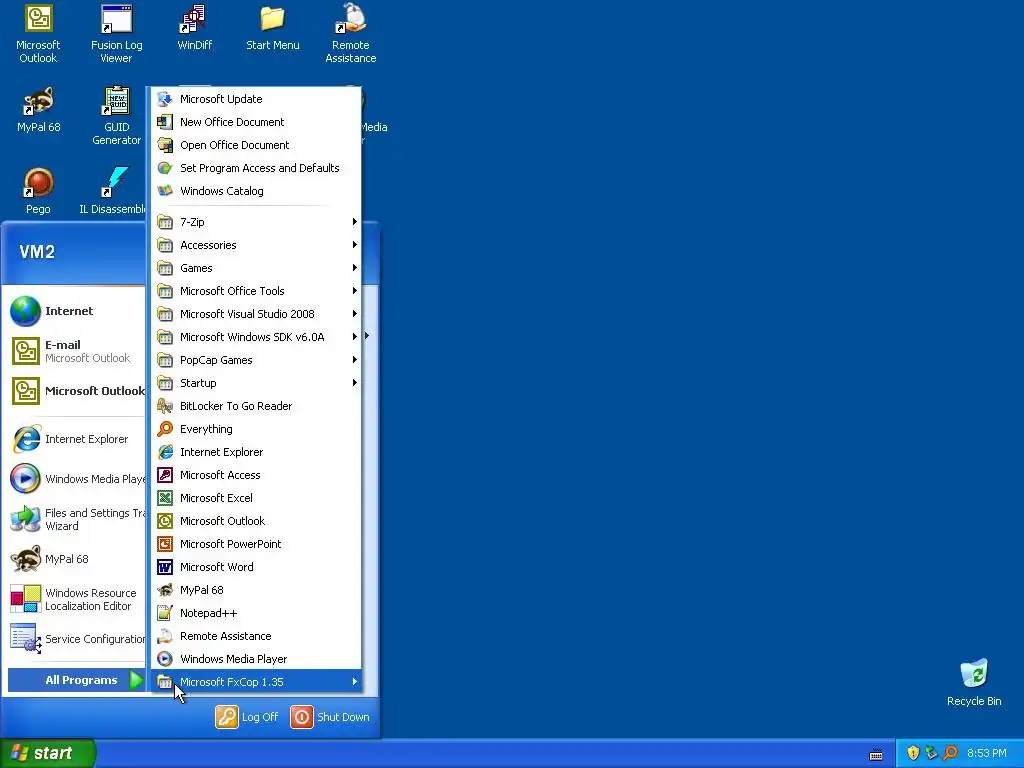The image size is (1024, 768).
Task: Click the VM2 user name header
Action: 37,252
